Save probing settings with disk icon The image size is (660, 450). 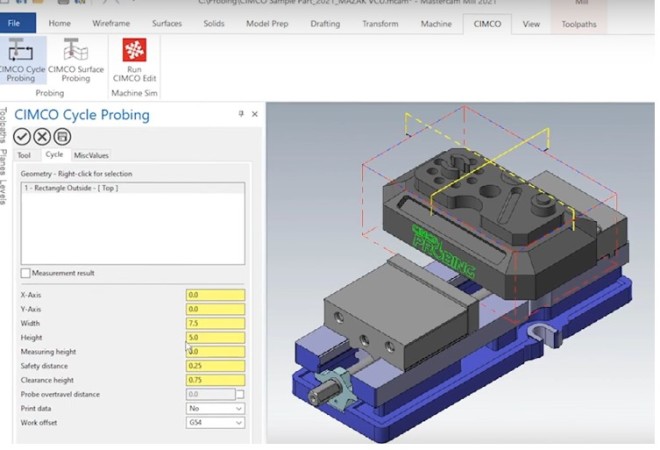click(x=62, y=137)
